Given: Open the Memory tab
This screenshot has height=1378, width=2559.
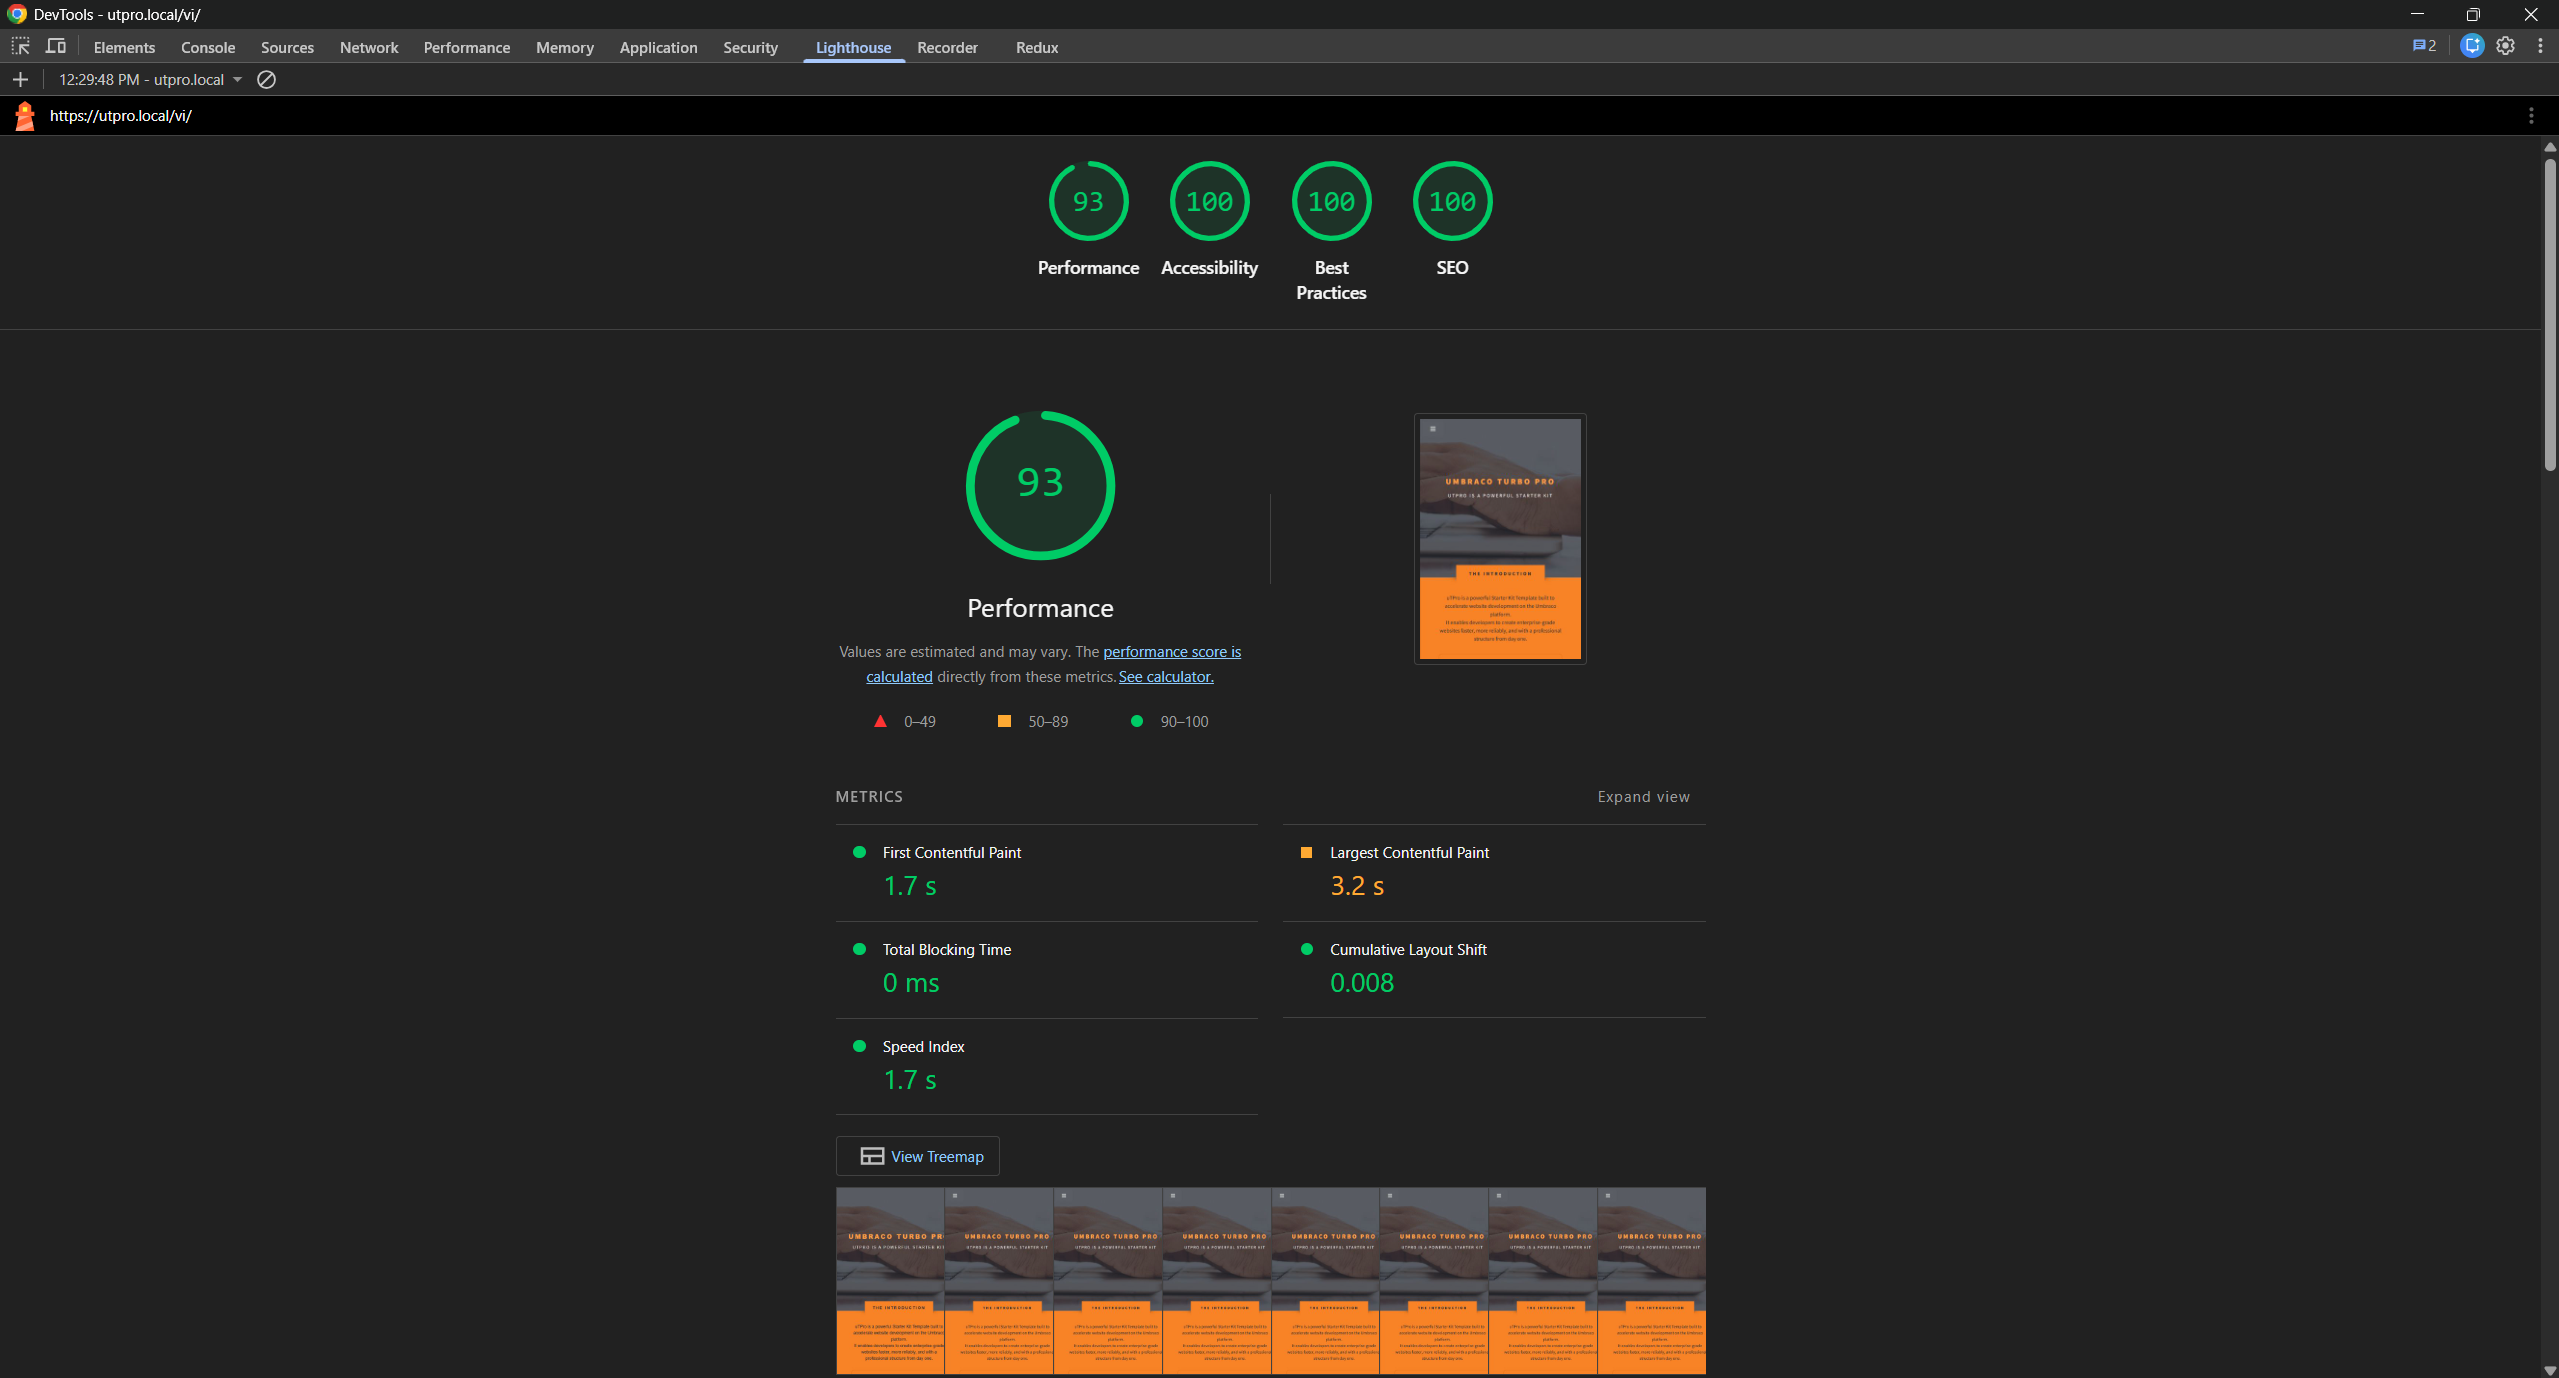Looking at the screenshot, I should [565, 47].
